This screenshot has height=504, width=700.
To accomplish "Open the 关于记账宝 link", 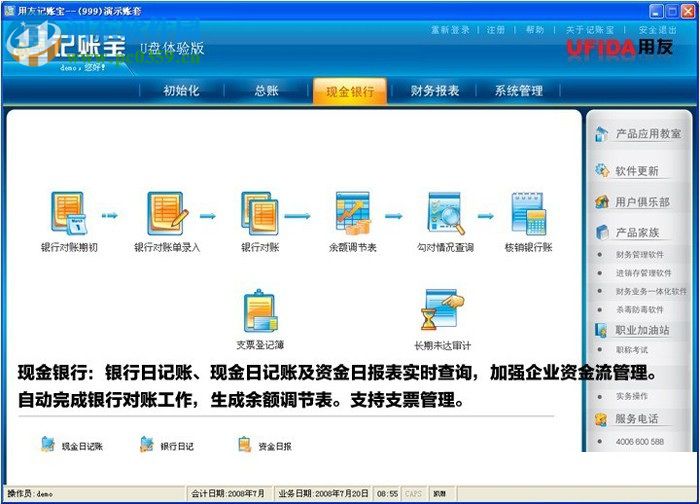I will (x=590, y=30).
